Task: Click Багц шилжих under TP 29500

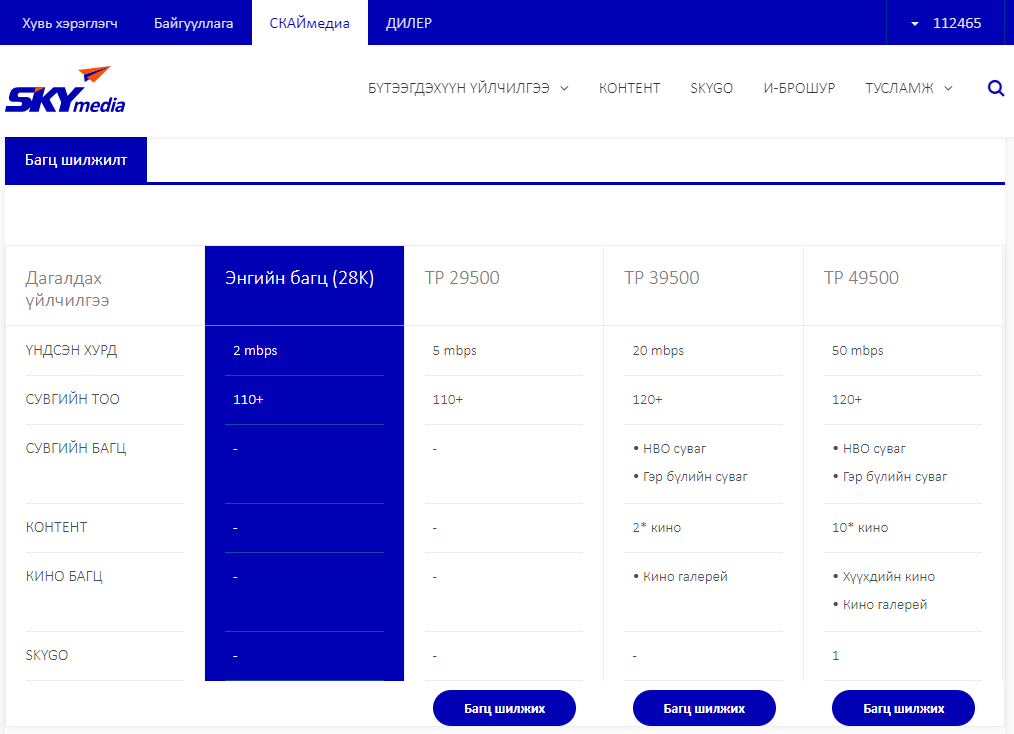Action: coord(504,708)
